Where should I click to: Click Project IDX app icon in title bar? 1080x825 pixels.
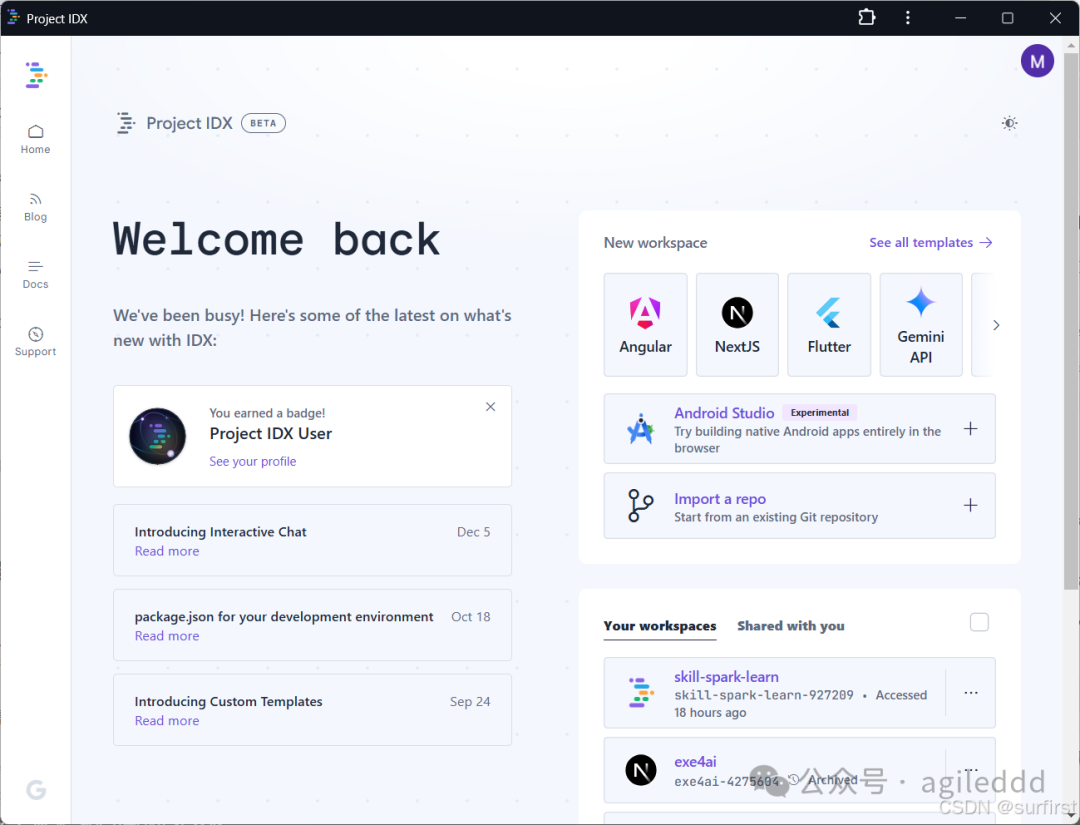coord(13,17)
